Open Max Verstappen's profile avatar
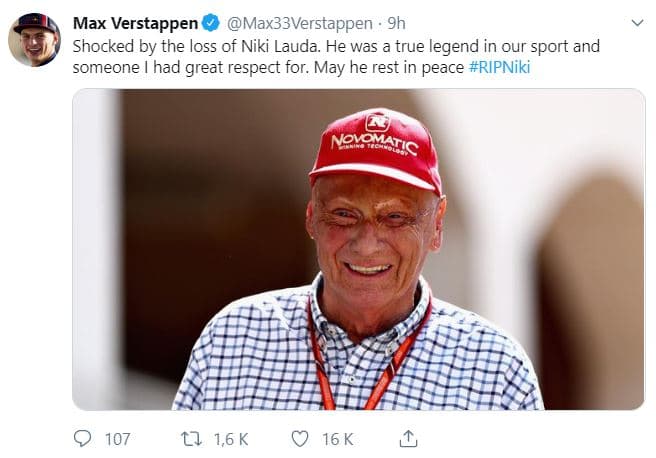 tap(34, 40)
